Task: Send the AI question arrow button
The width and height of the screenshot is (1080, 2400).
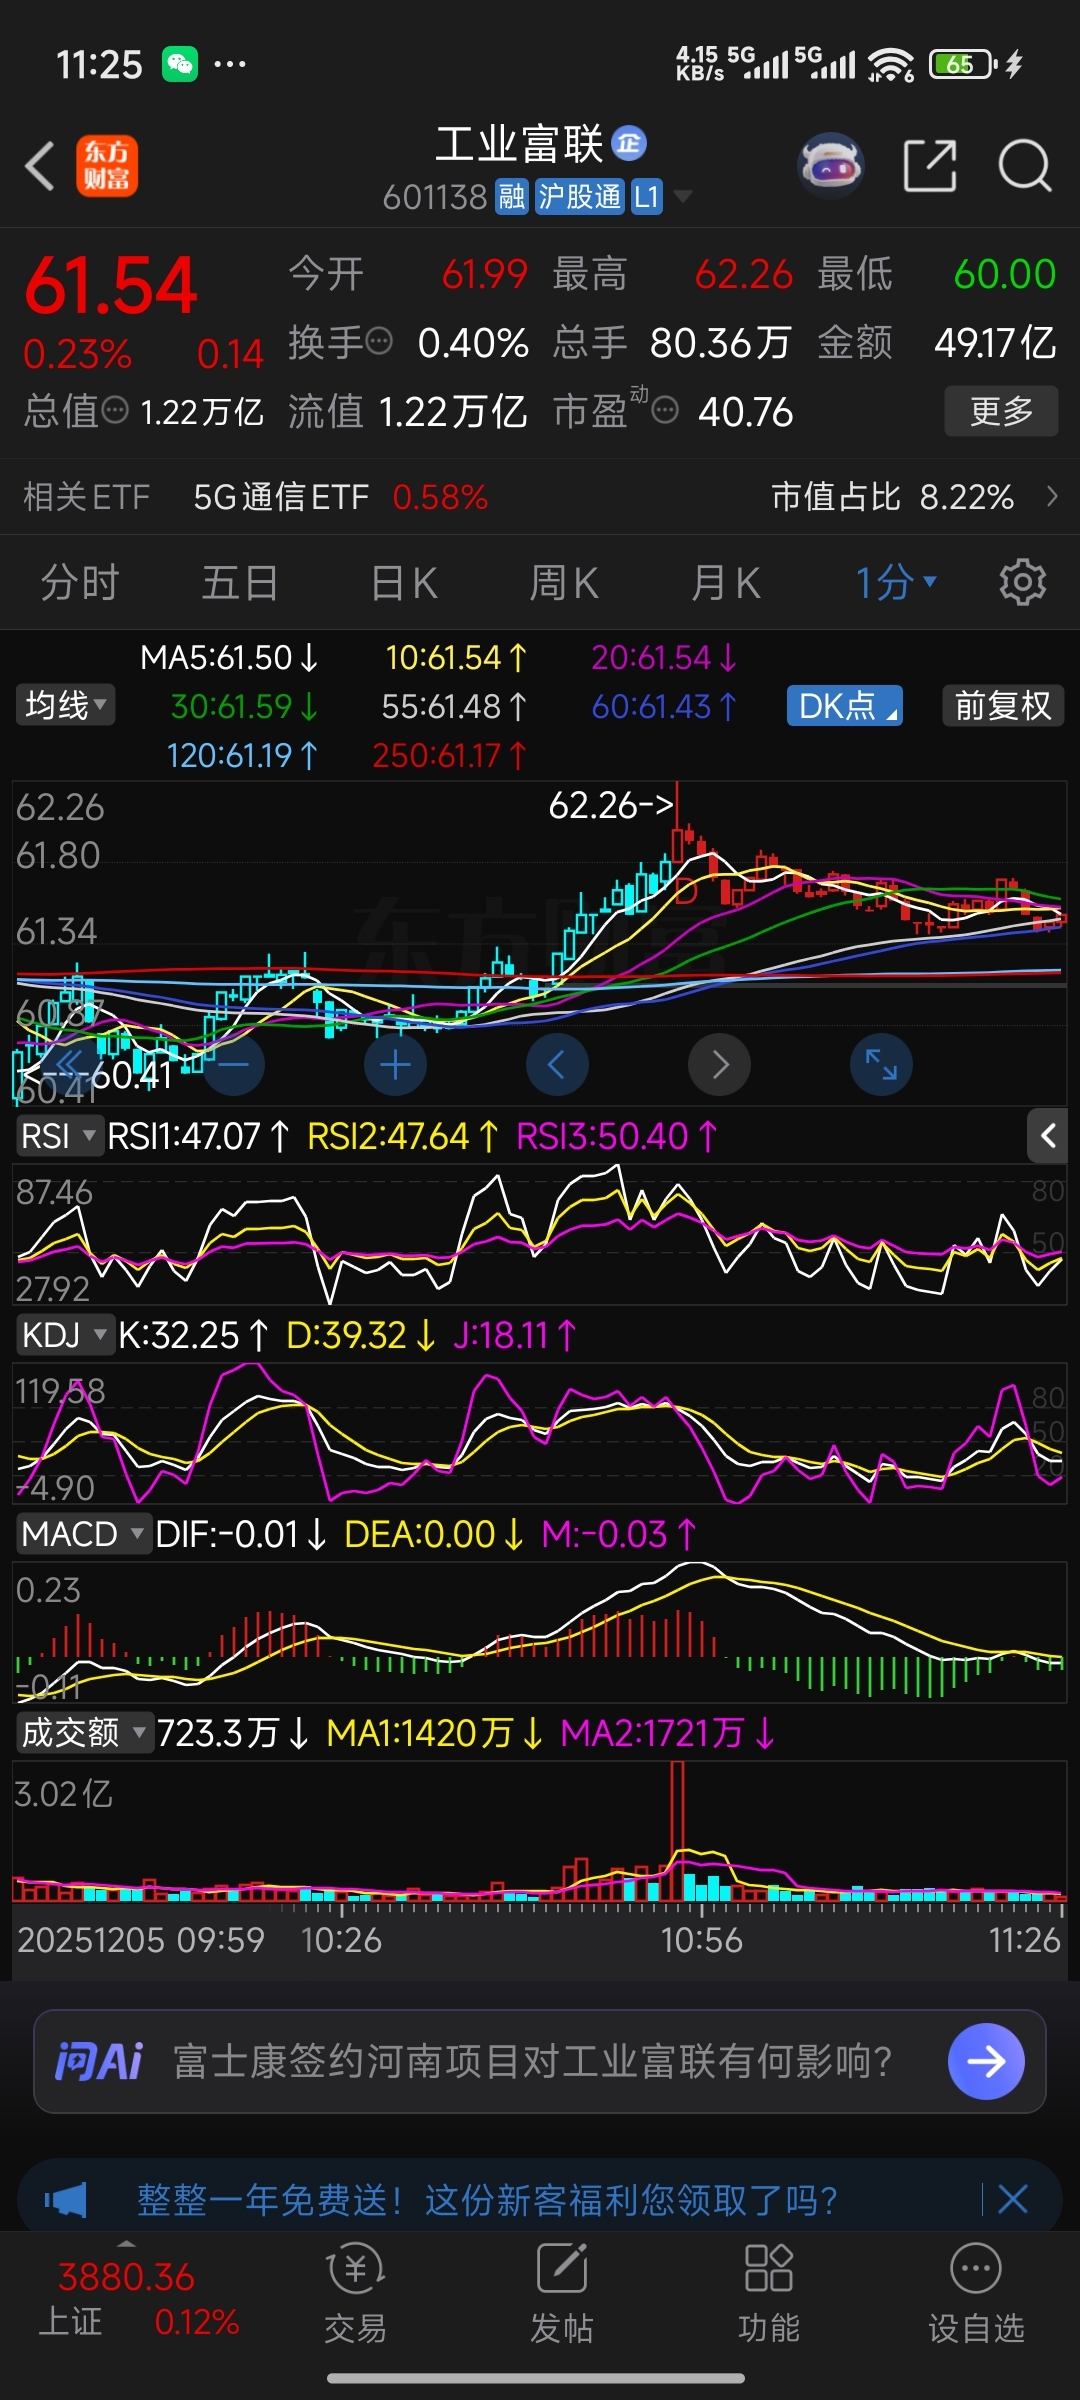Action: (x=986, y=2061)
